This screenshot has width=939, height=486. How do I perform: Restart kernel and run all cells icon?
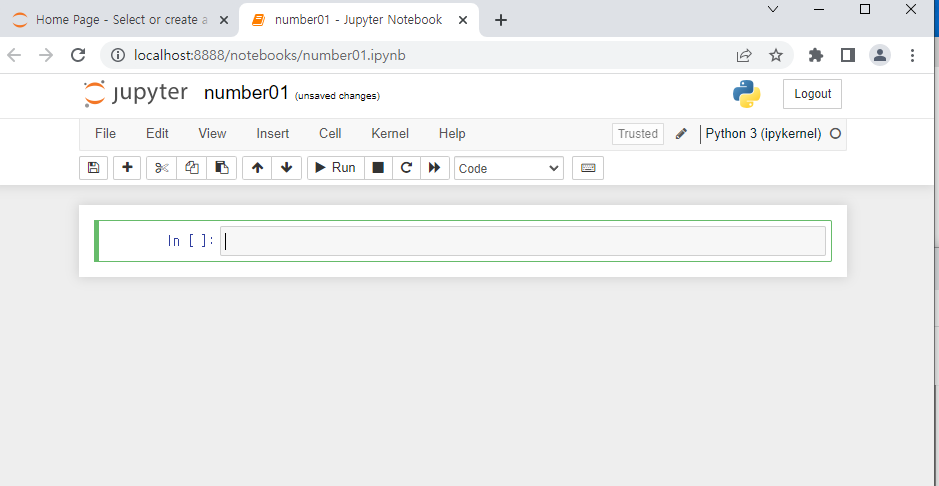pos(435,168)
